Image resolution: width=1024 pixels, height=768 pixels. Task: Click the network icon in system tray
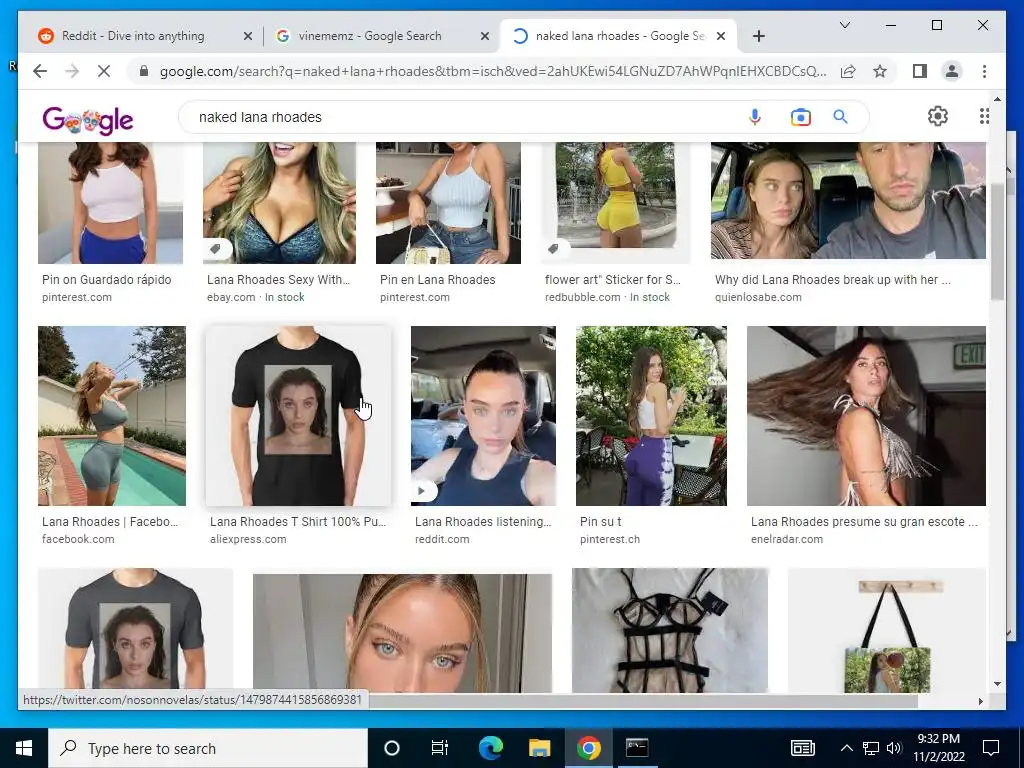pyautogui.click(x=871, y=748)
